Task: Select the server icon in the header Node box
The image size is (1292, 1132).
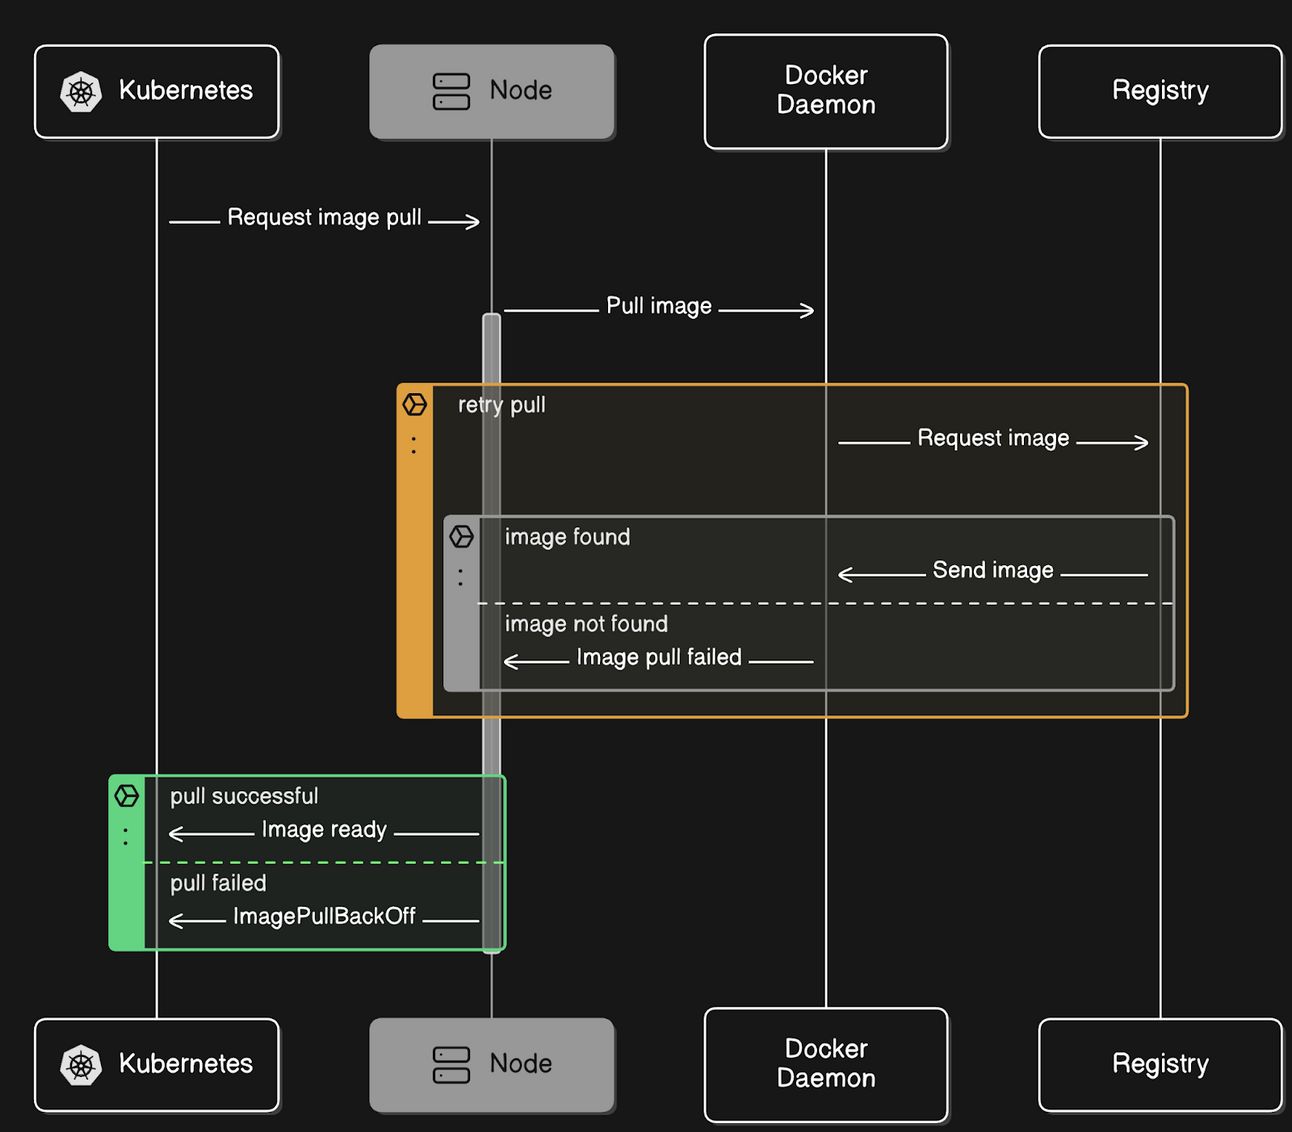Action: (x=451, y=91)
